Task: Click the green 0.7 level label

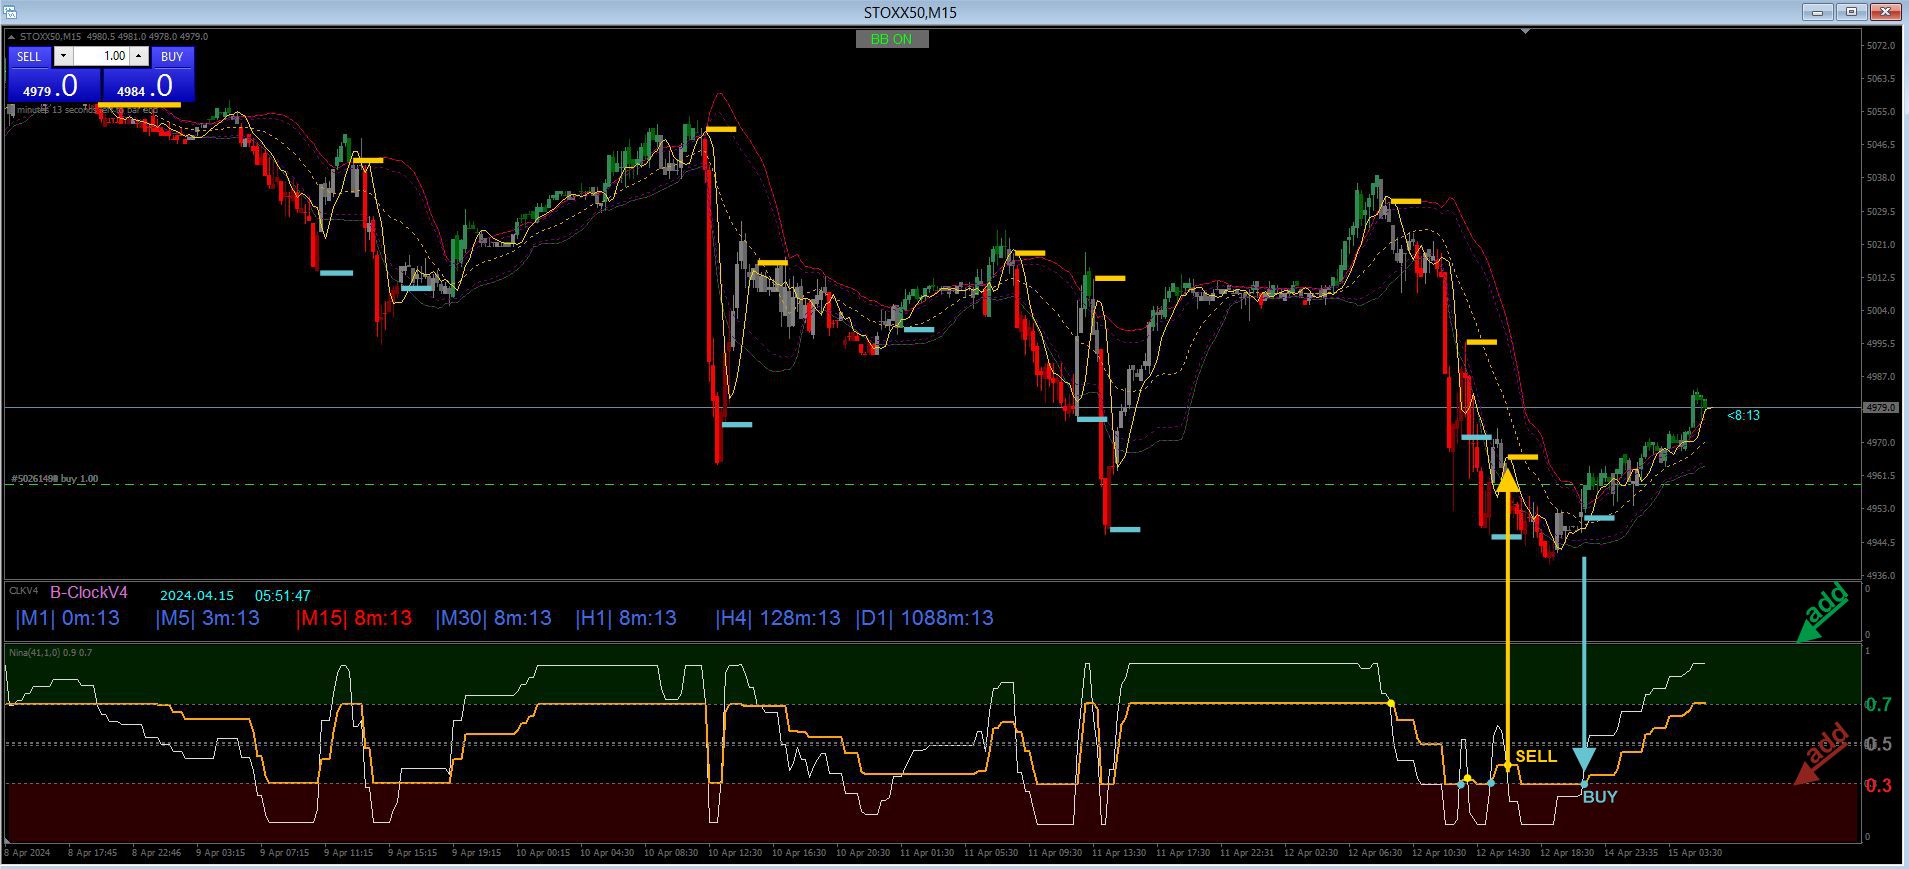Action: pyautogui.click(x=1879, y=705)
